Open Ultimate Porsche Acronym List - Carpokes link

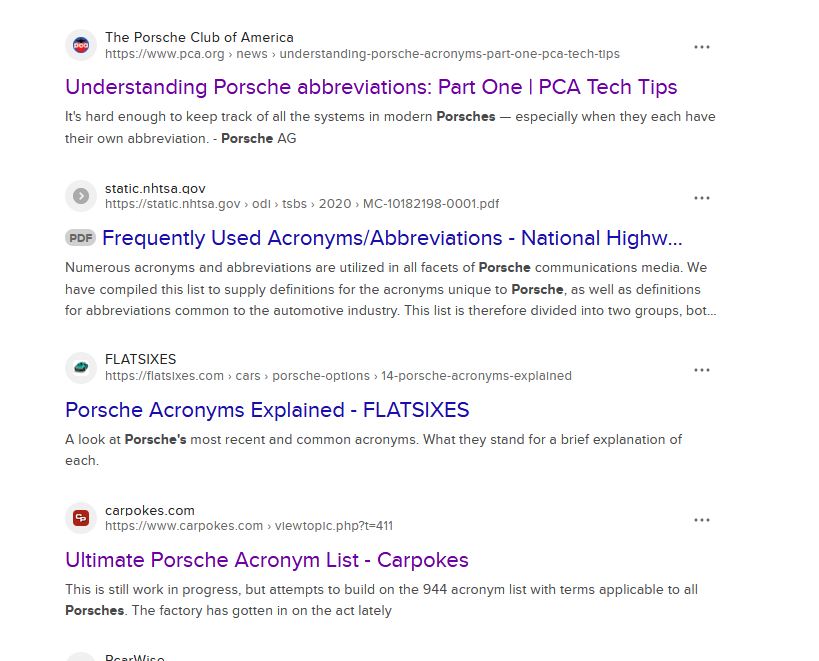click(x=266, y=560)
